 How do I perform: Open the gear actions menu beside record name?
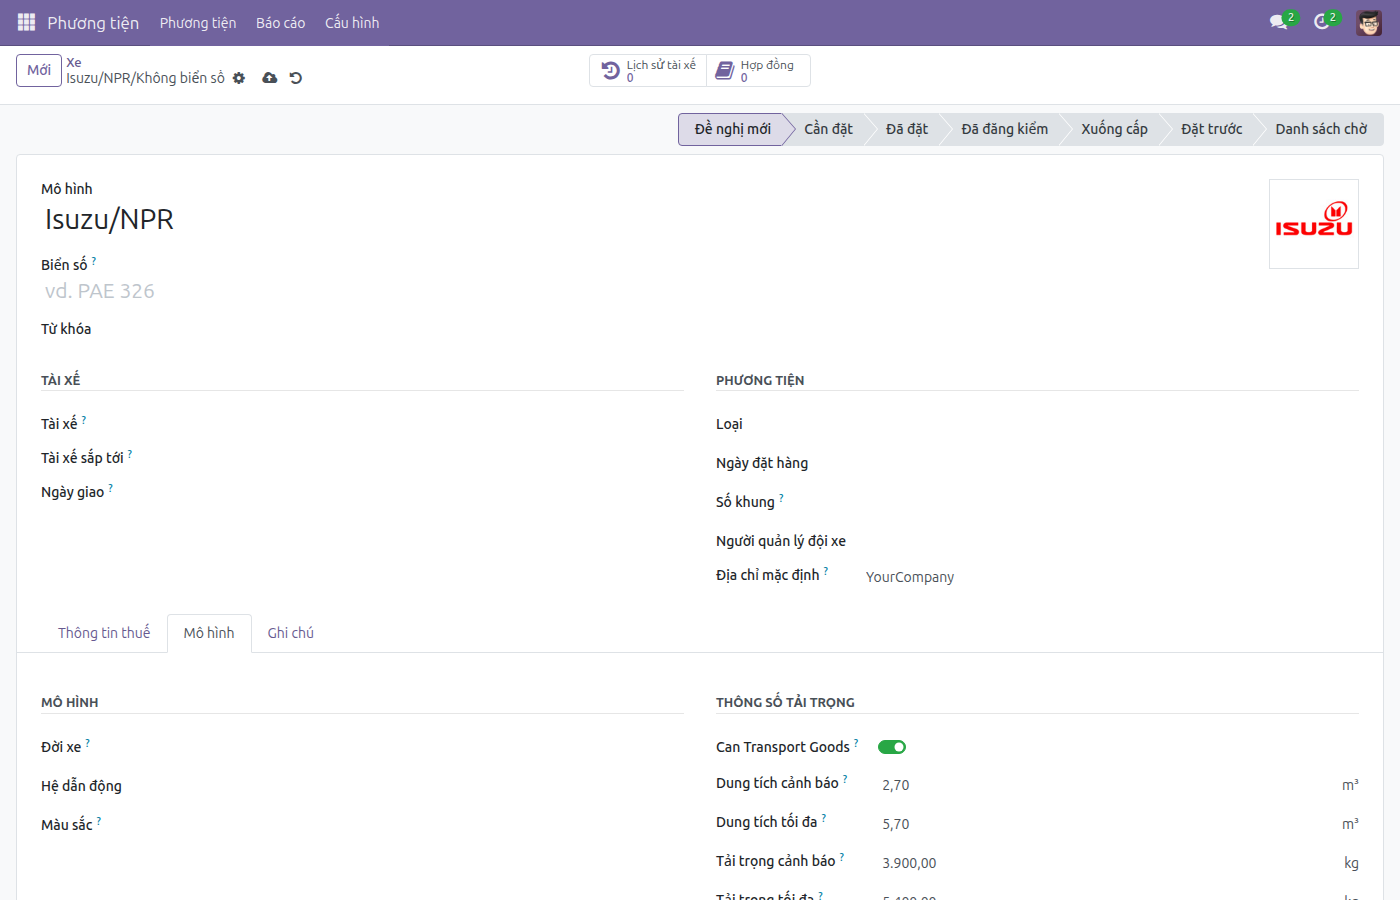click(239, 78)
